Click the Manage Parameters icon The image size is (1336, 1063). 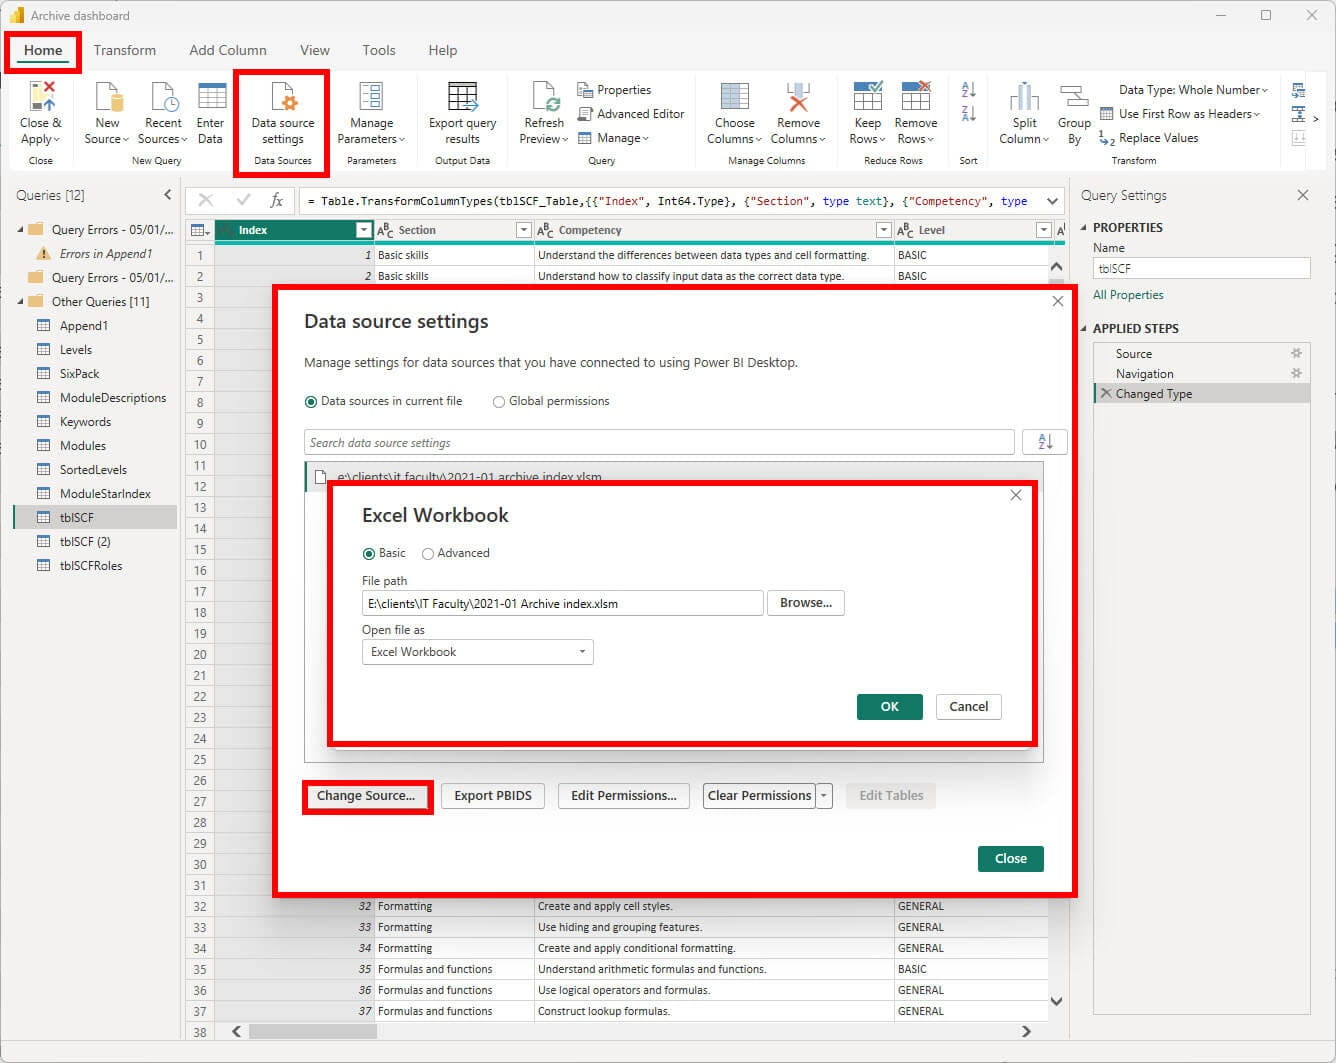point(371,97)
